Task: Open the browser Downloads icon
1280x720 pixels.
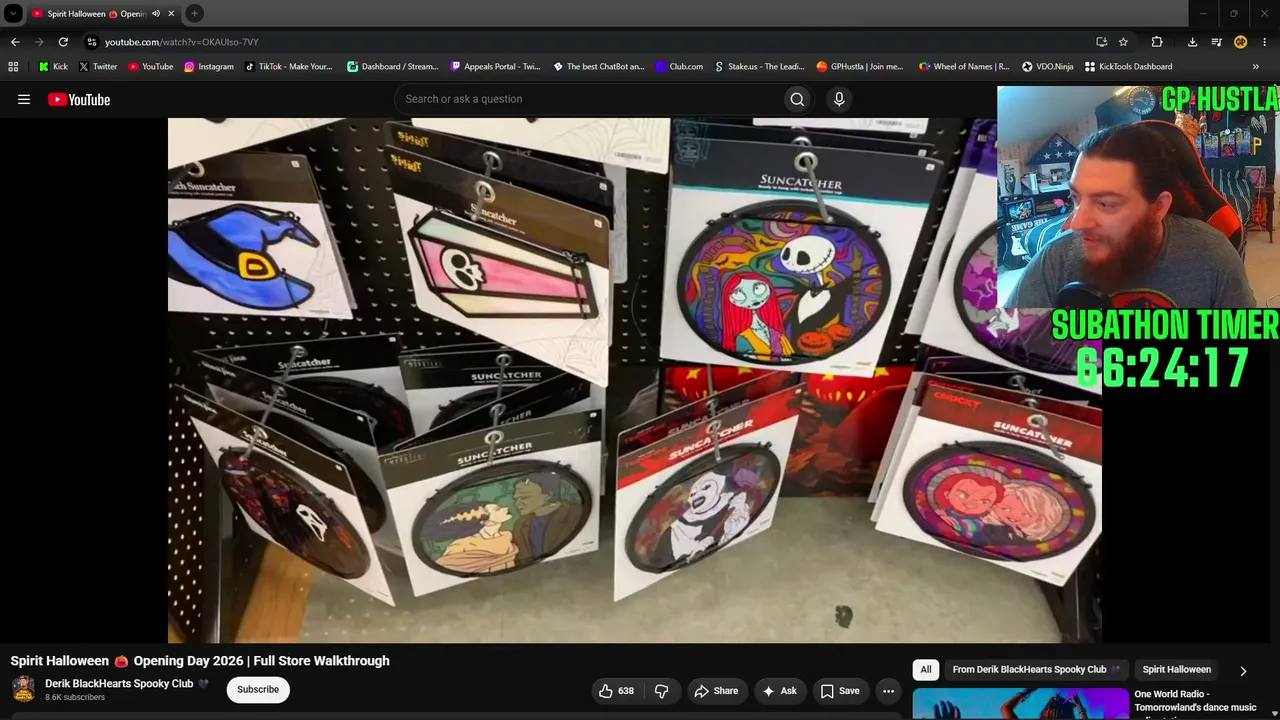Action: pos(1192,42)
